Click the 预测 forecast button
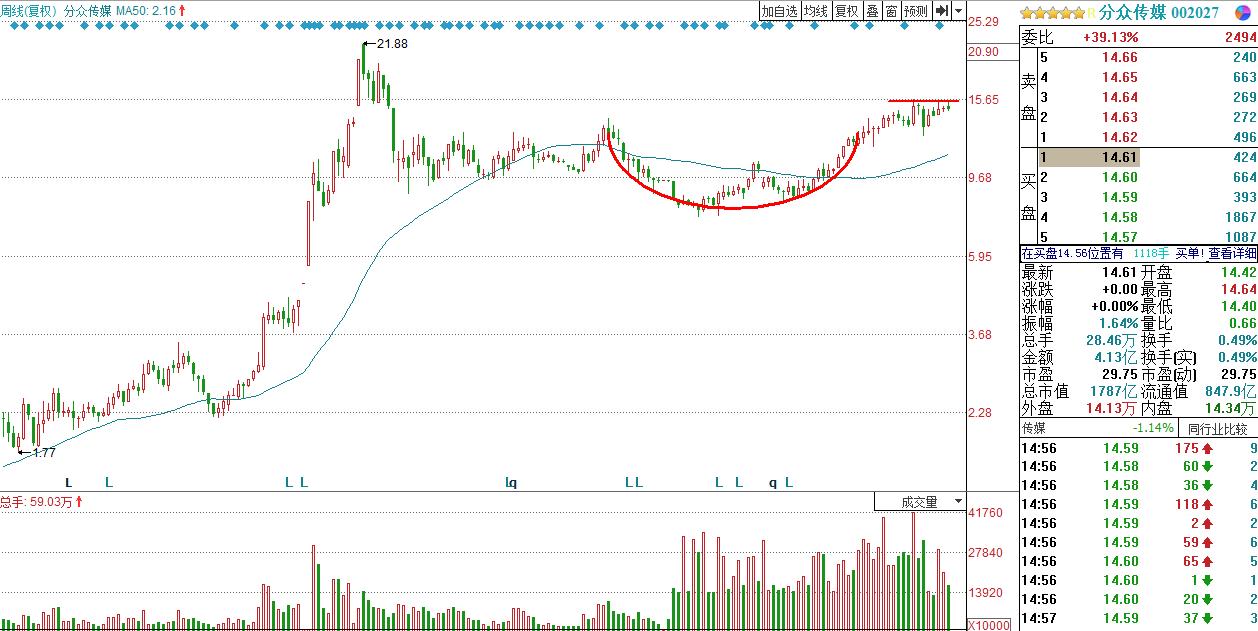 [916, 11]
